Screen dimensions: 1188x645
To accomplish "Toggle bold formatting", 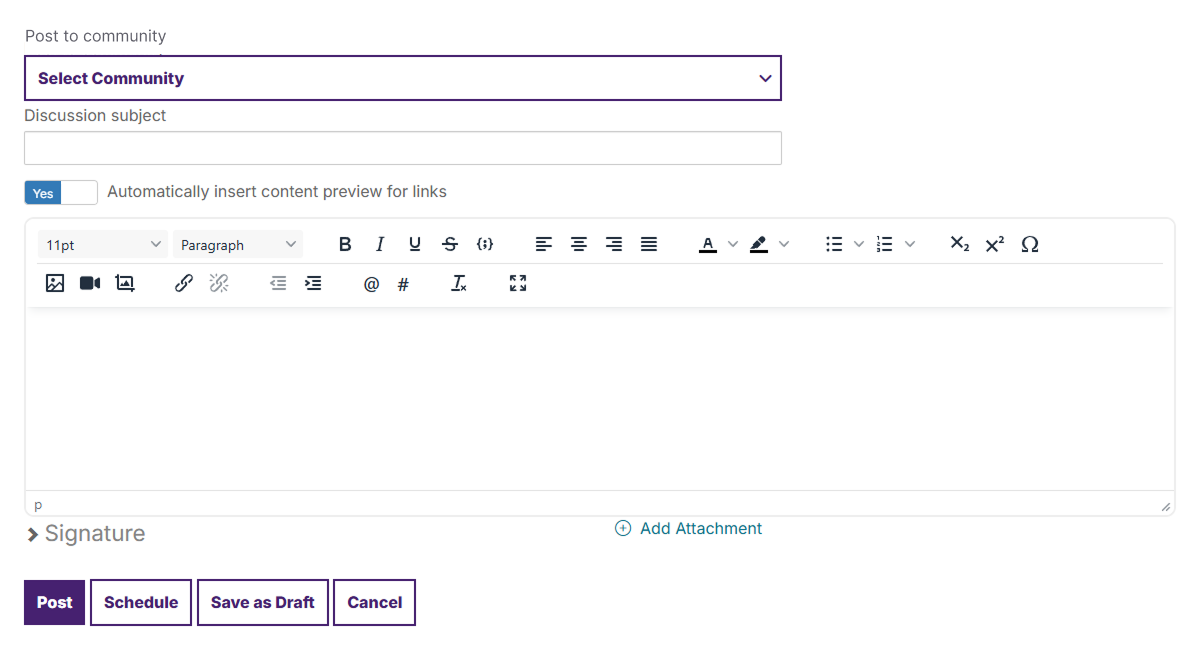I will point(345,244).
